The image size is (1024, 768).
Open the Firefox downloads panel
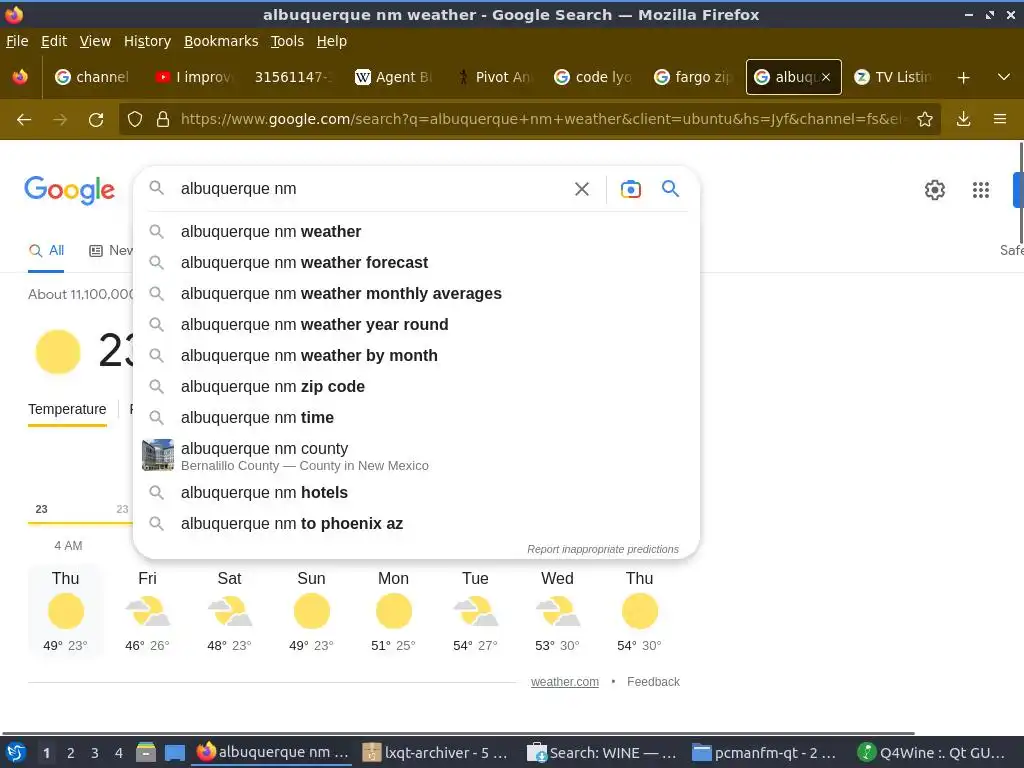(x=963, y=120)
